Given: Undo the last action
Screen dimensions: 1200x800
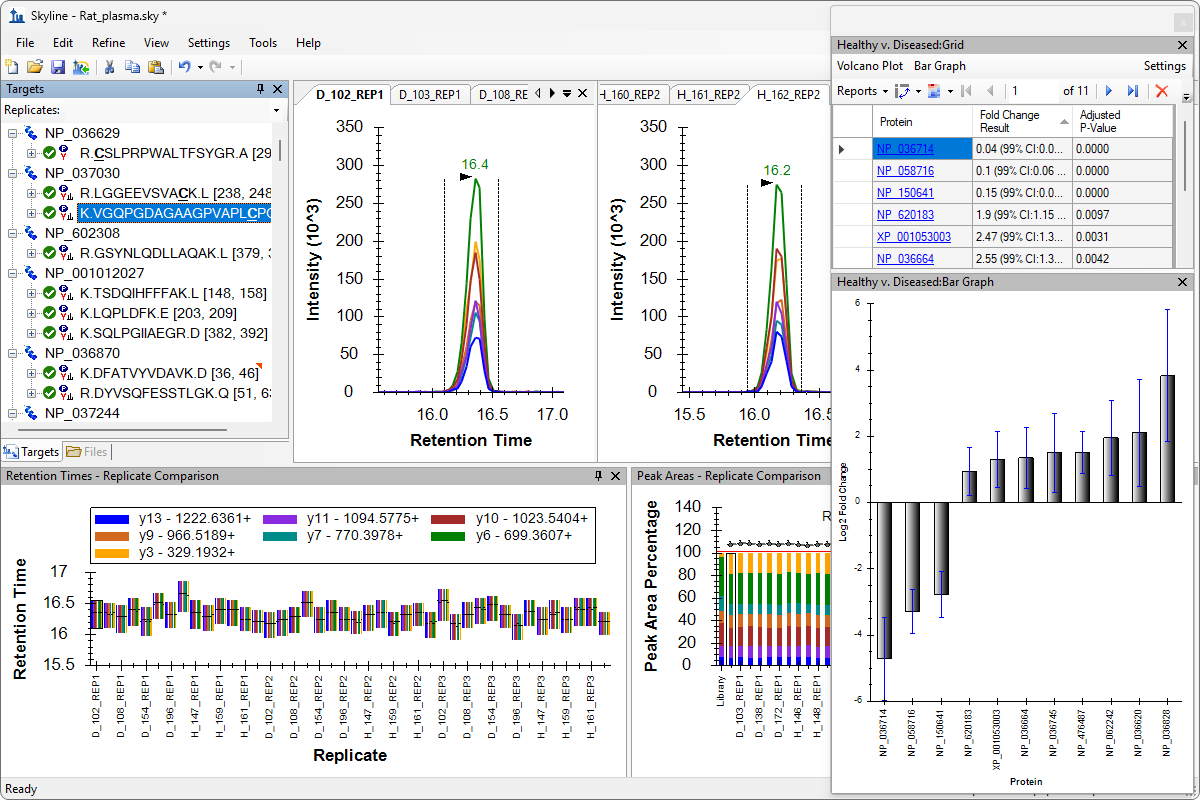Looking at the screenshot, I should pyautogui.click(x=184, y=67).
